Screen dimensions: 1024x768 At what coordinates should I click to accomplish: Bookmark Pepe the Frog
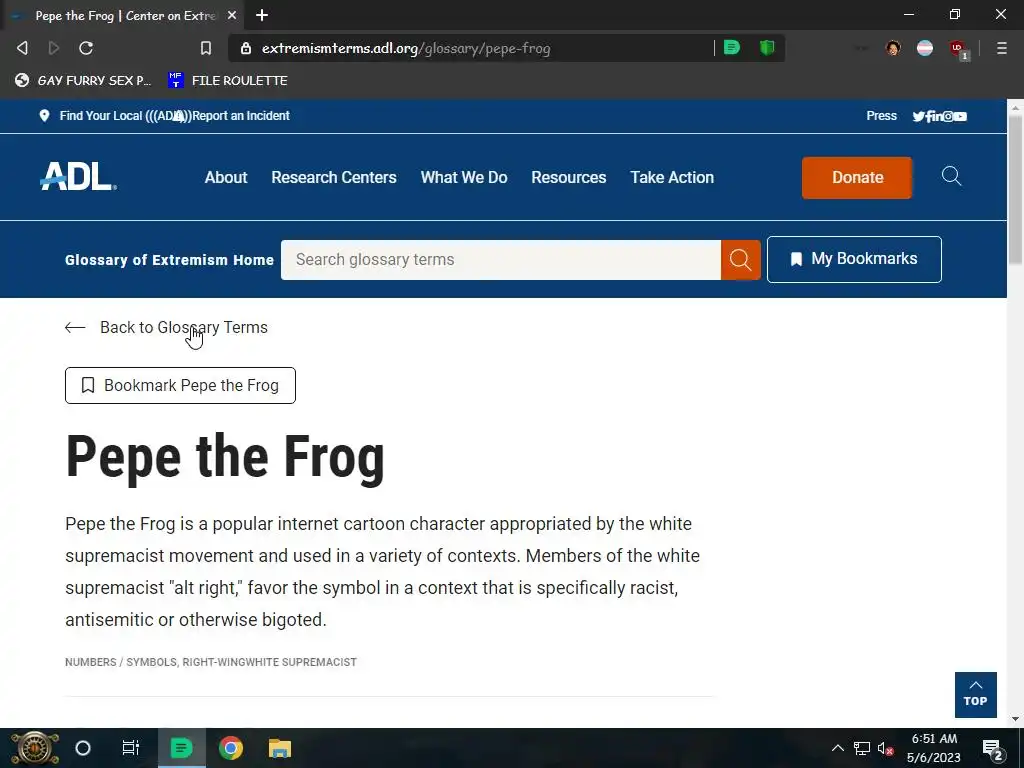[180, 385]
